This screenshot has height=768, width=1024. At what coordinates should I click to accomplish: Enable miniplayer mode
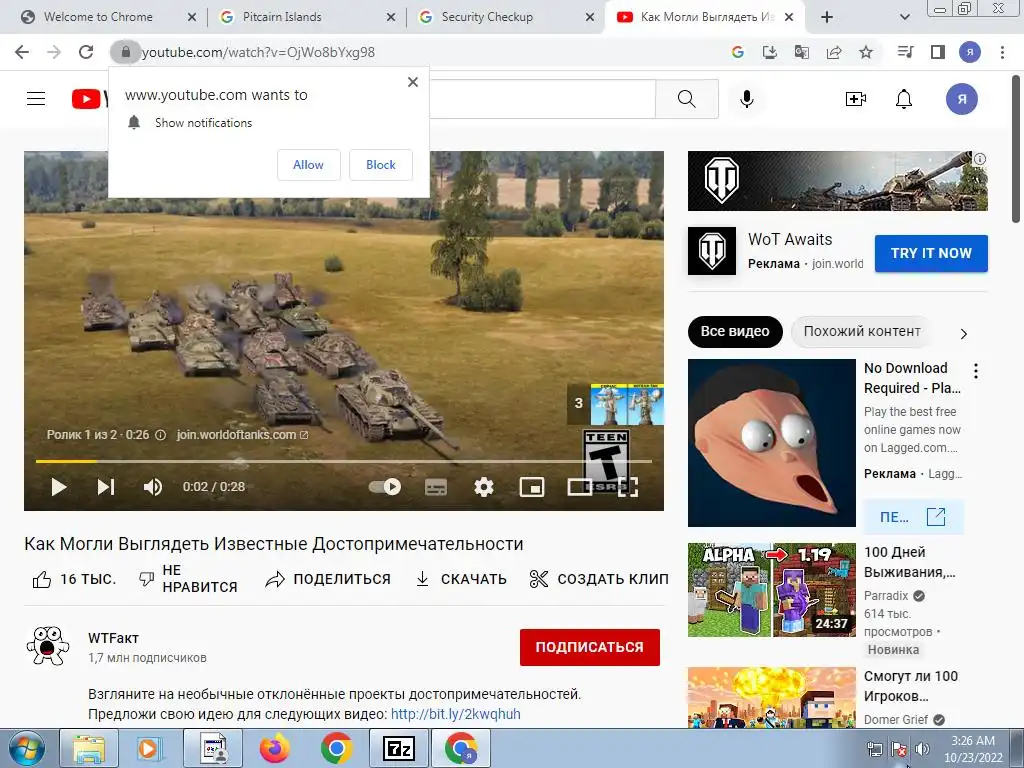[532, 487]
